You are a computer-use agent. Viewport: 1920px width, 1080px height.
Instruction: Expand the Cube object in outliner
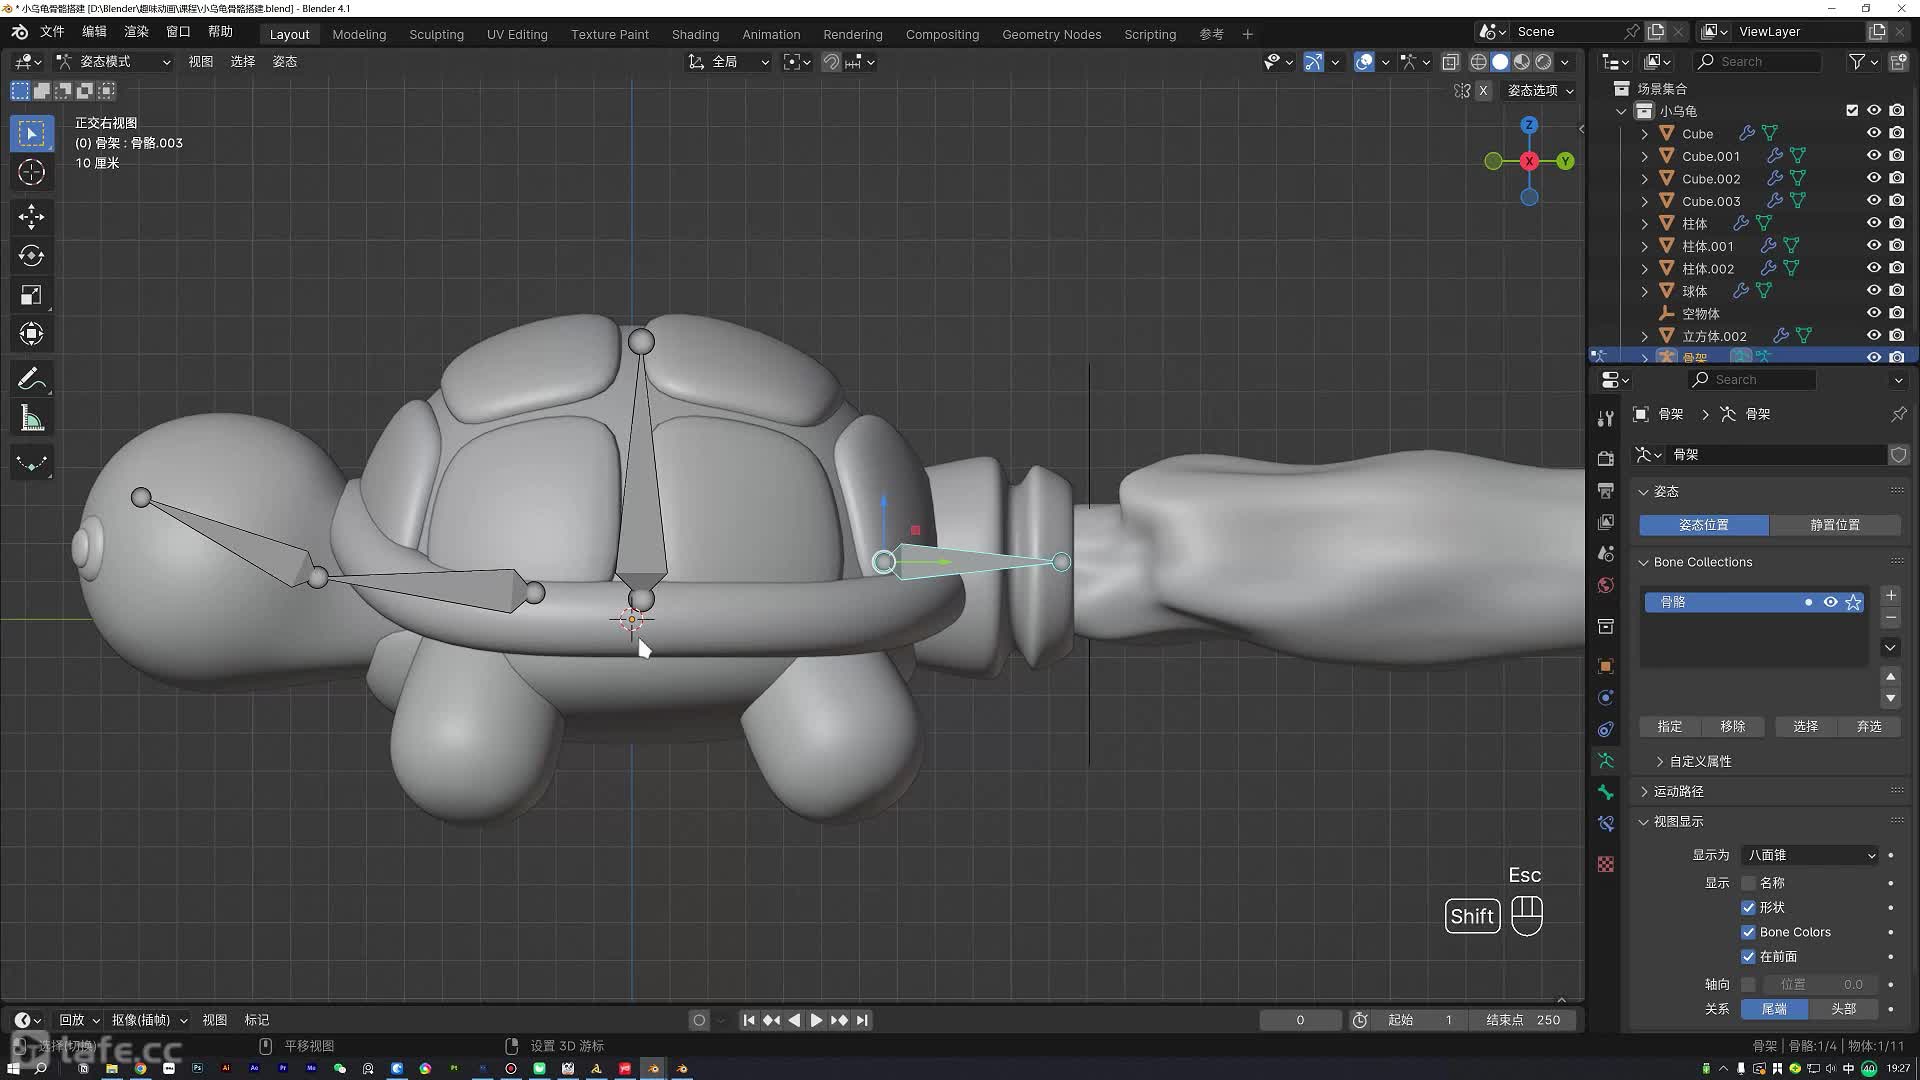(1644, 134)
